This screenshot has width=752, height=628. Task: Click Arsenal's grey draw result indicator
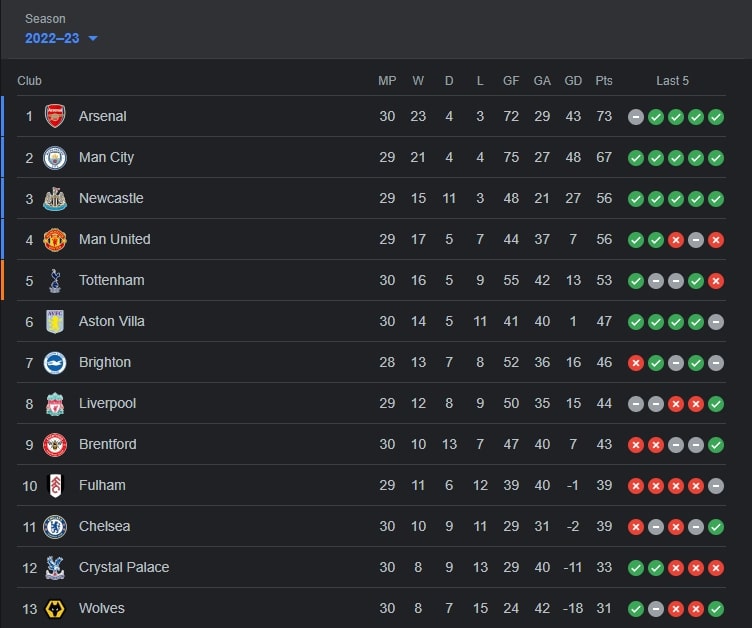point(636,117)
